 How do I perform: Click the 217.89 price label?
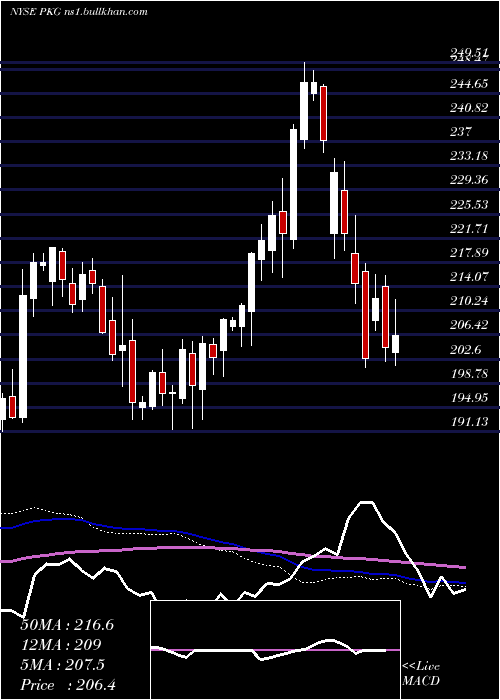tap(469, 253)
